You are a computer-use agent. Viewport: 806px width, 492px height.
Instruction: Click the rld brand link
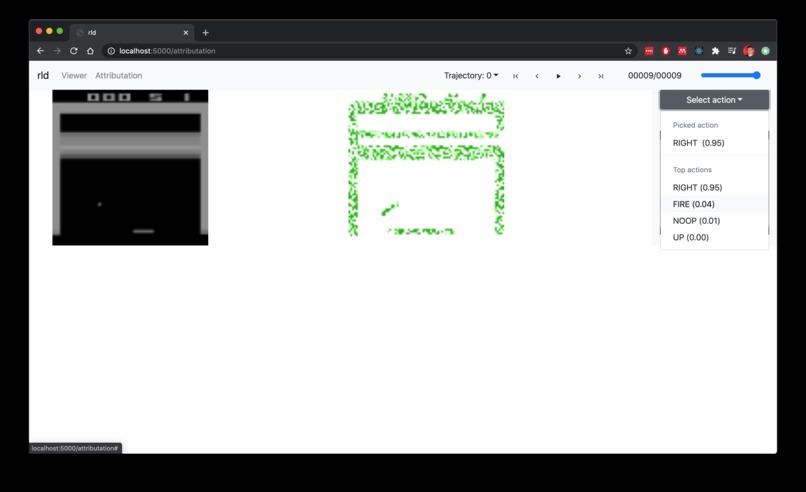[x=43, y=76]
